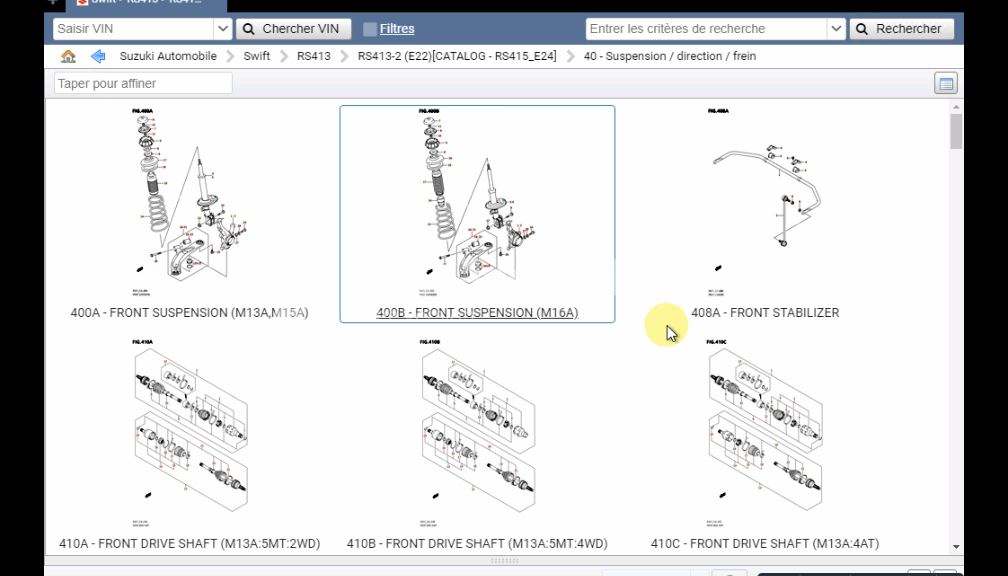
Task: Open 400A front suspension diagram thumbnail
Action: tap(190, 202)
